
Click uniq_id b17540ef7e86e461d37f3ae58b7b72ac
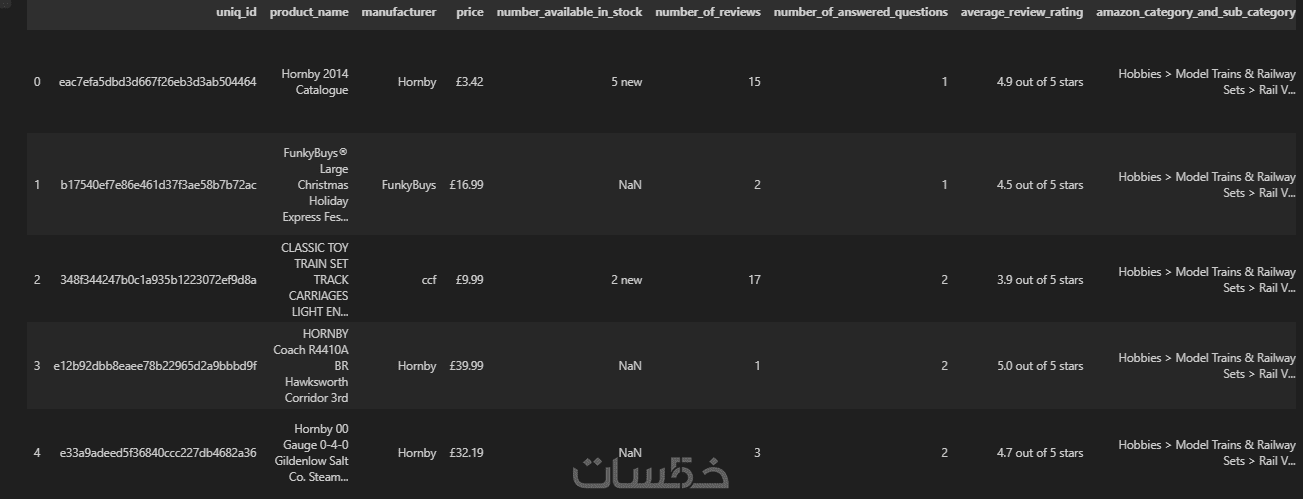[158, 185]
